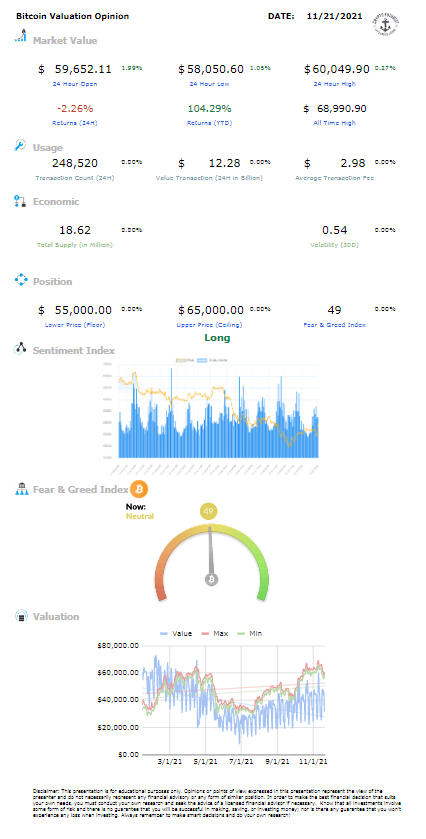Click the All Time High label

[336, 123]
